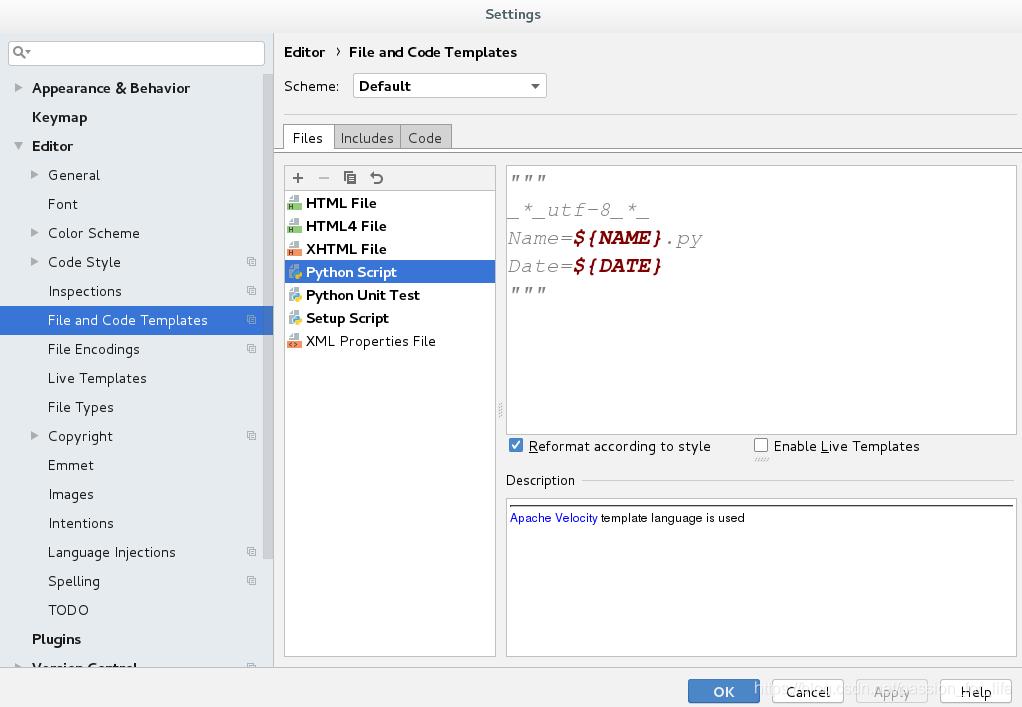Viewport: 1022px width, 707px height.
Task: Select Language Injections settings
Action: point(111,553)
